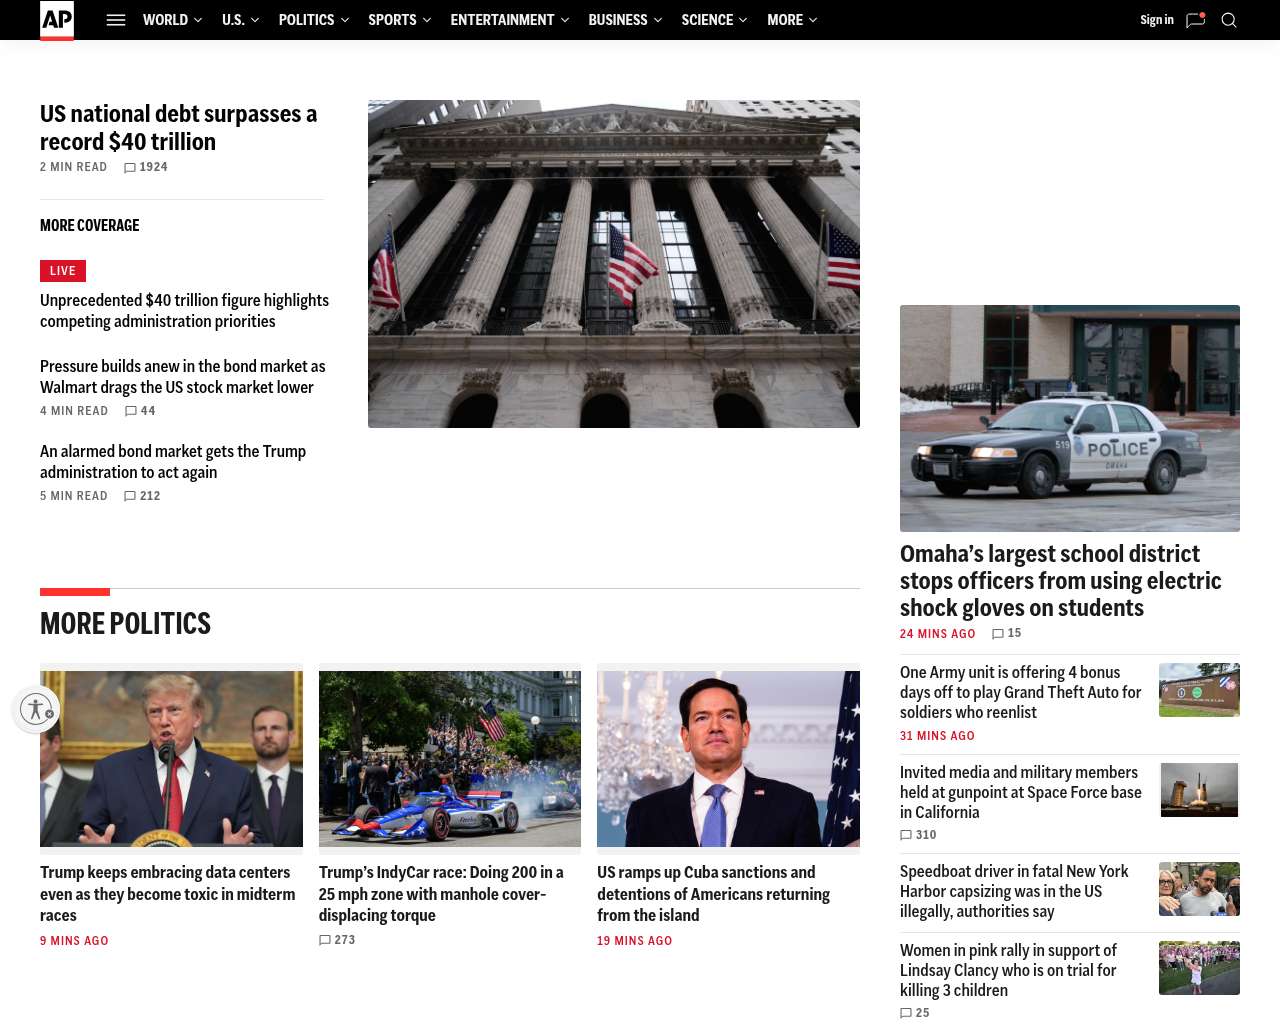Open the accessibility widget icon
This screenshot has height=1024, width=1280.
(36, 709)
